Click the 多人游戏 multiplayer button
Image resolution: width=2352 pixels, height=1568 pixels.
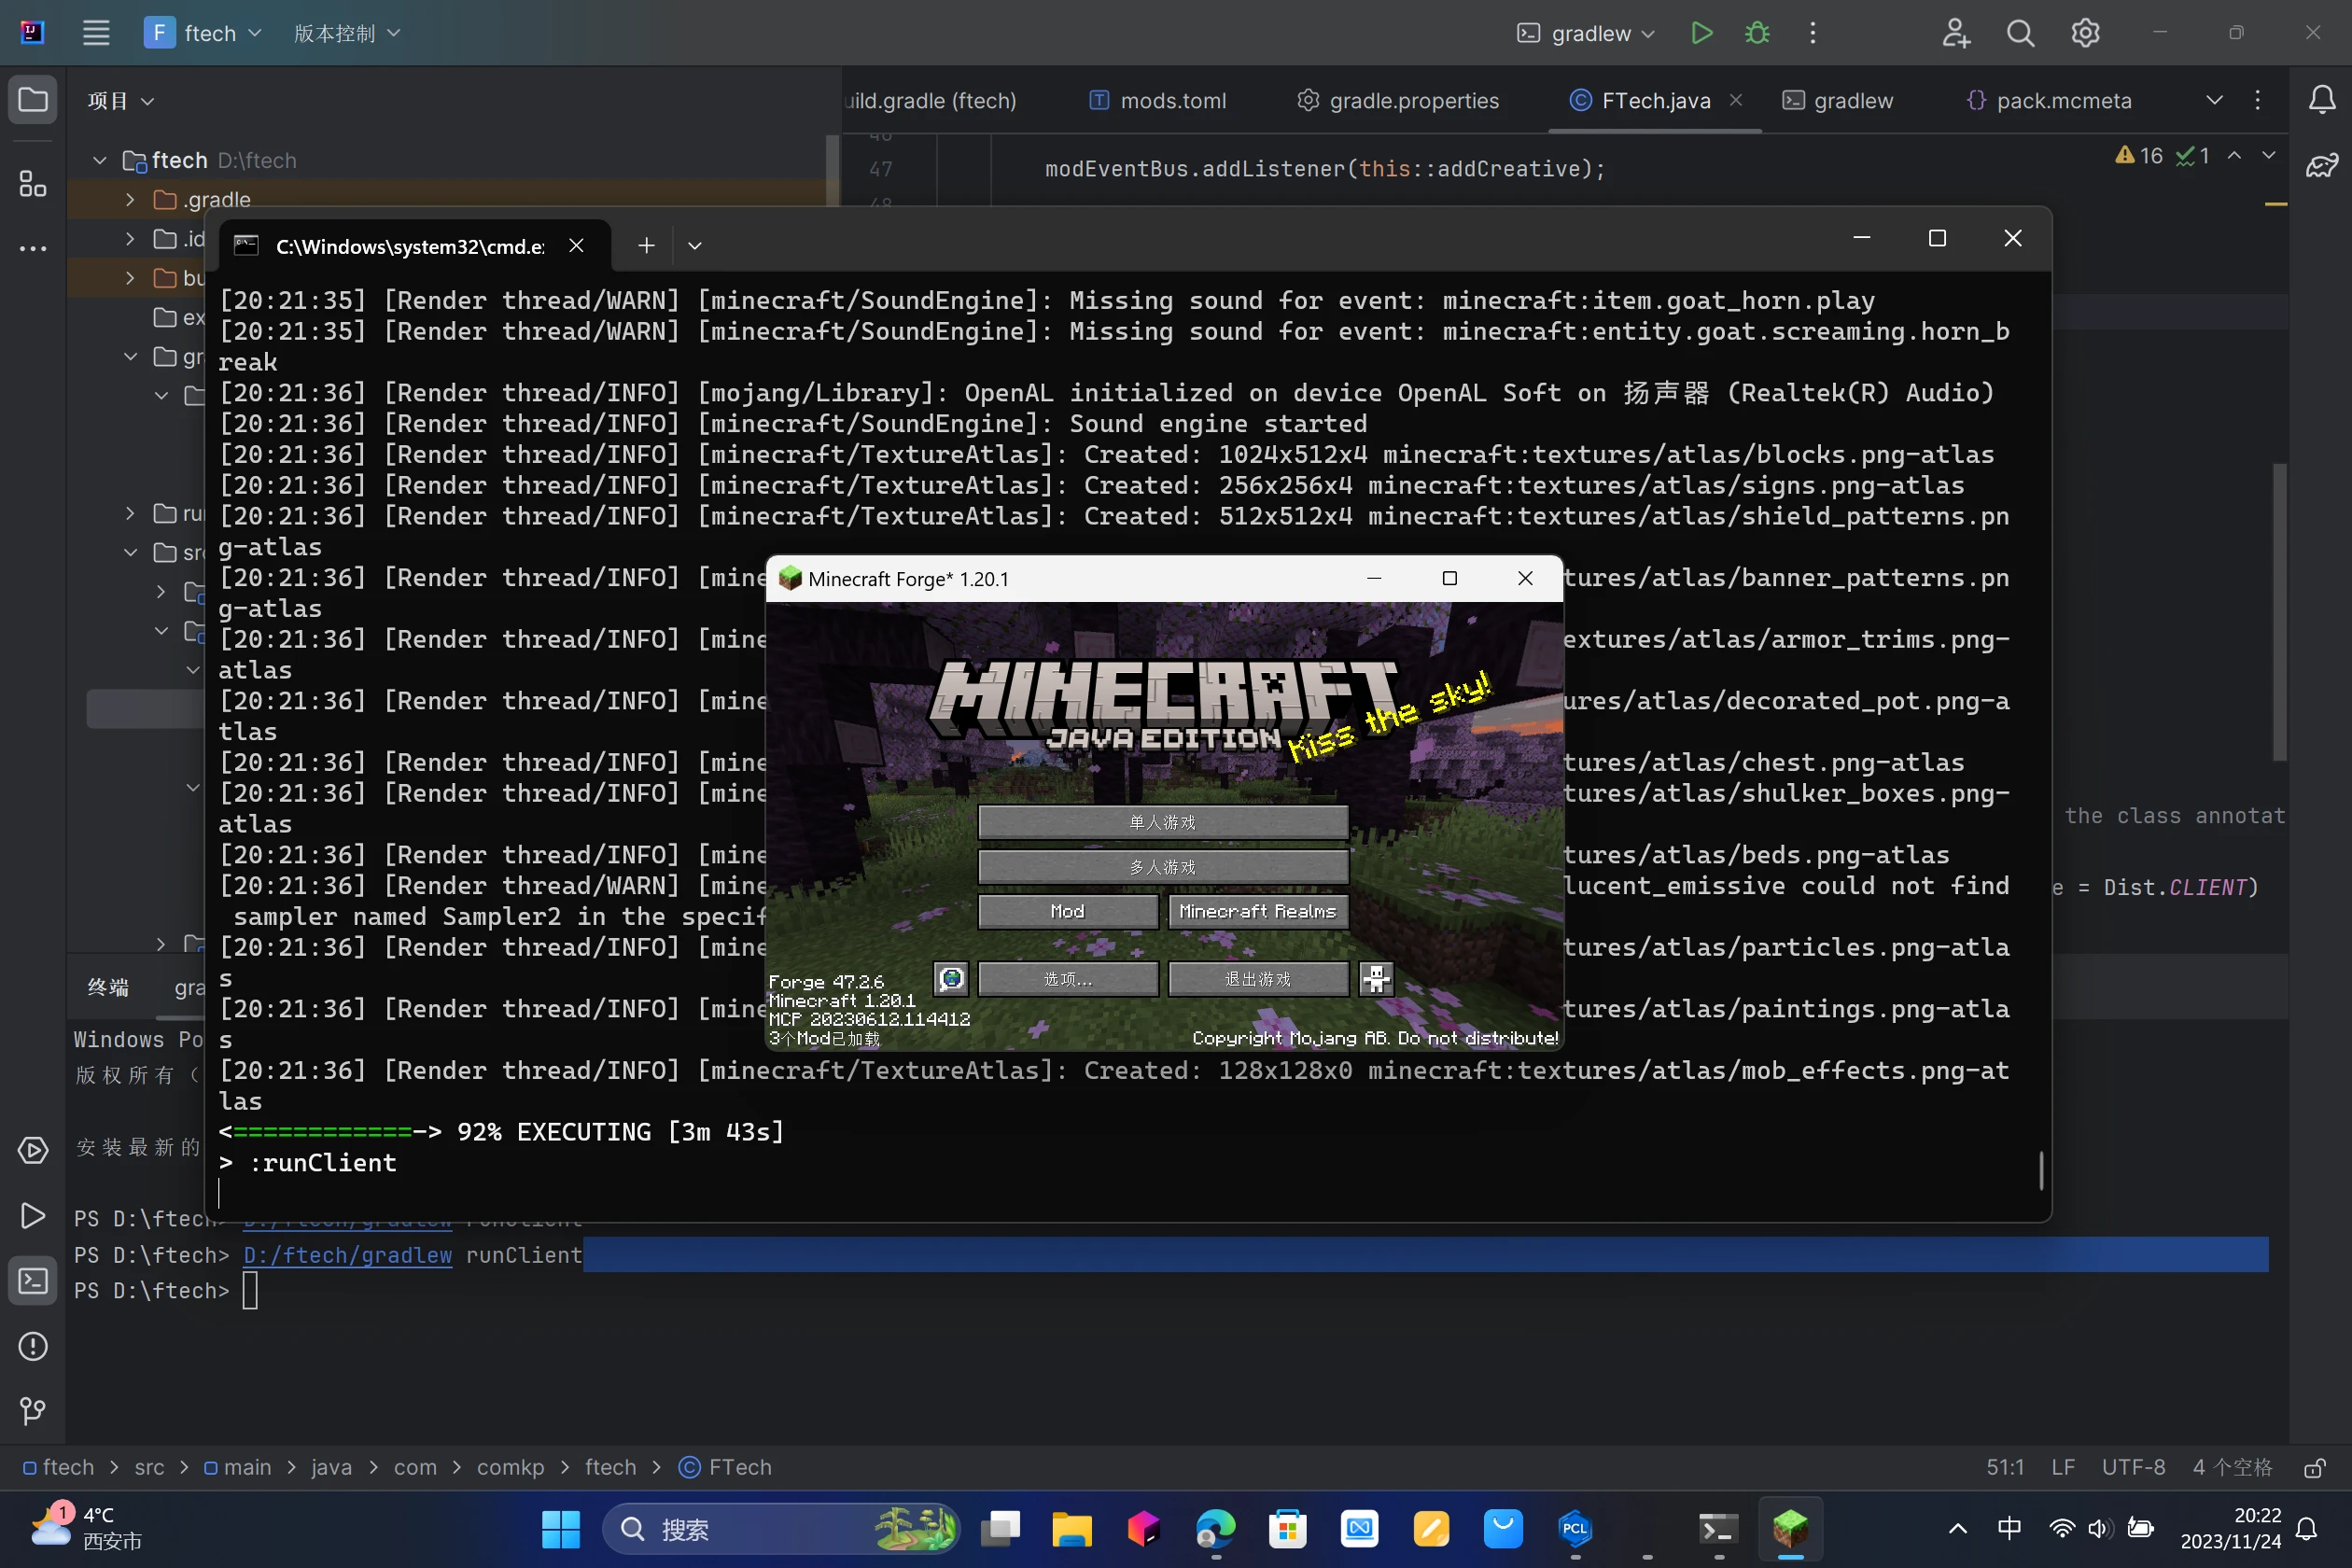(x=1163, y=867)
